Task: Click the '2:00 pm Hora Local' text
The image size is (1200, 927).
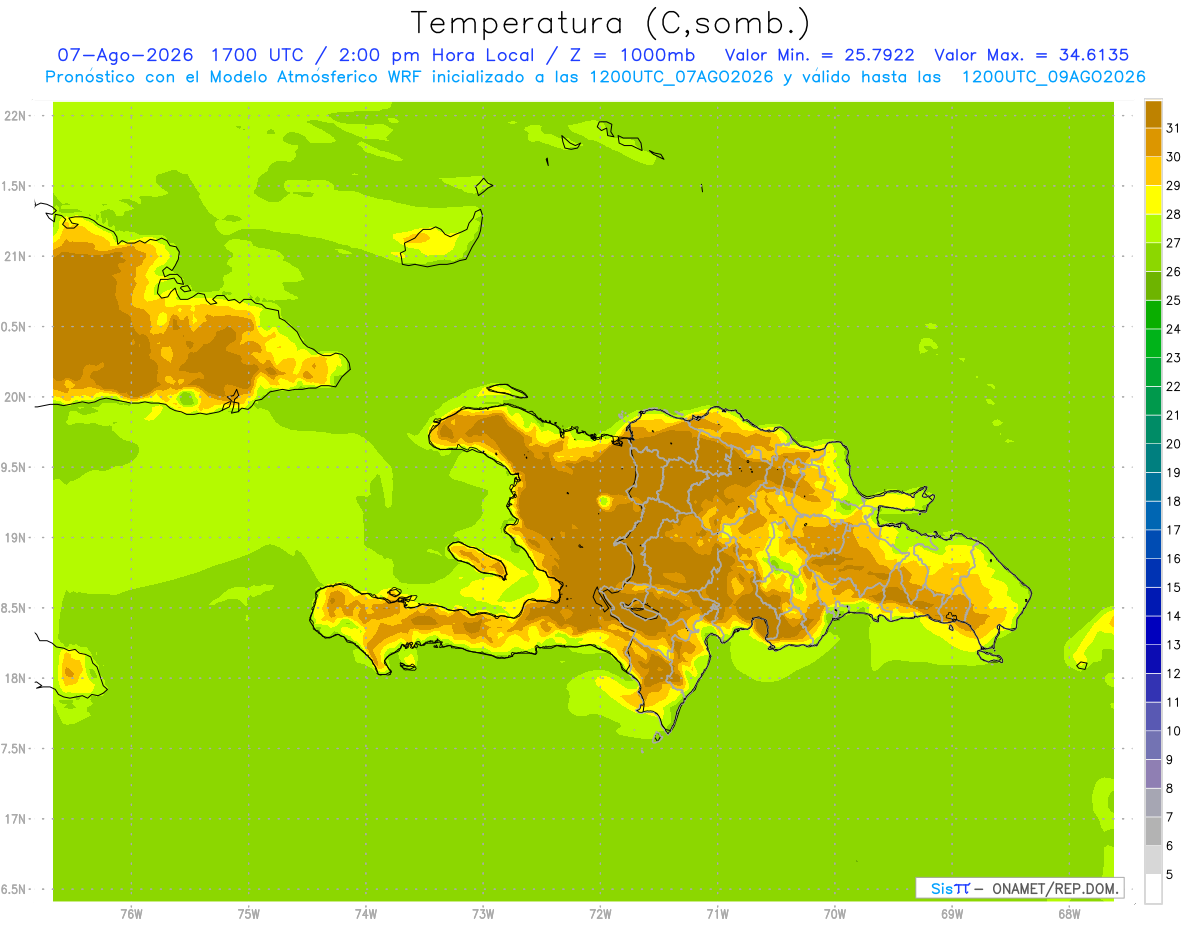Action: [434, 55]
